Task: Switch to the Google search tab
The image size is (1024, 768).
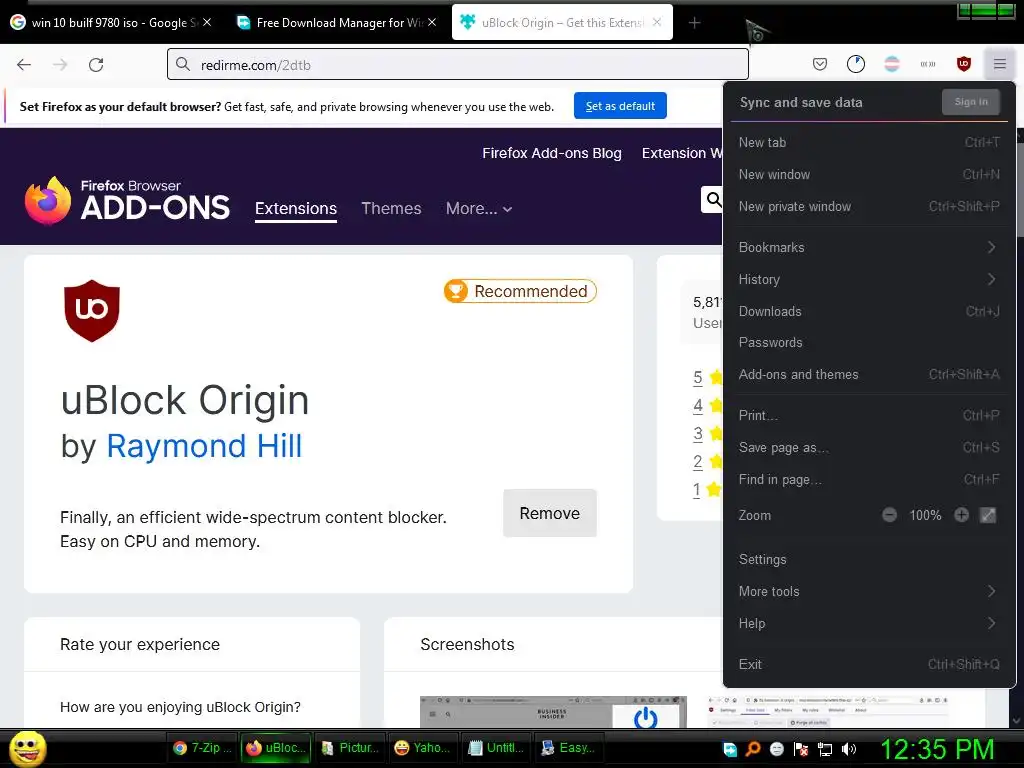Action: 111,22
